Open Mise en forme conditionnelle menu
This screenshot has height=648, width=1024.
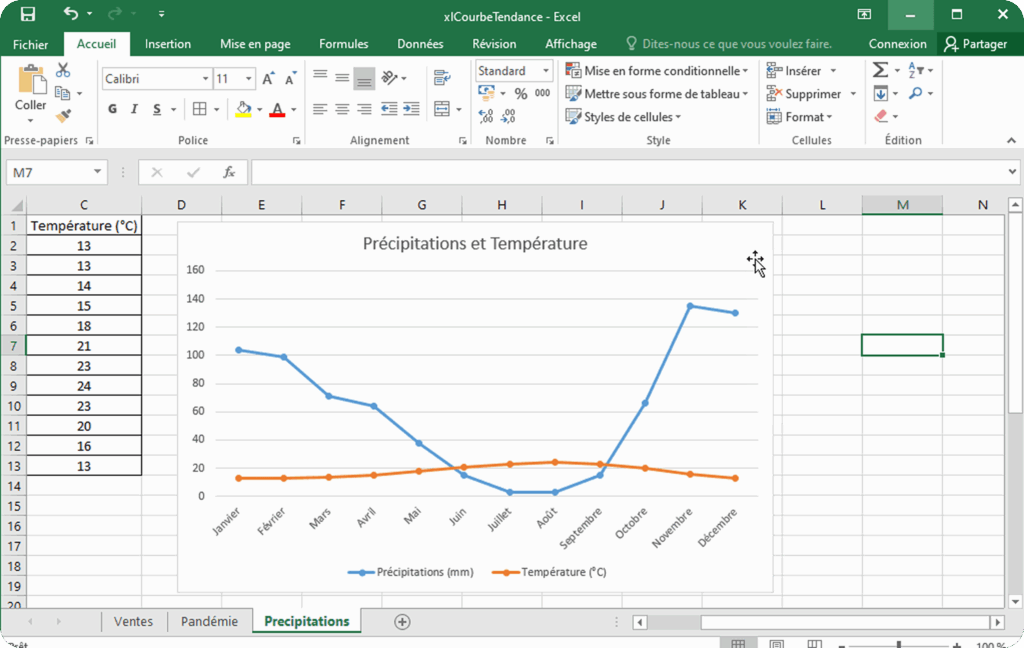point(656,71)
